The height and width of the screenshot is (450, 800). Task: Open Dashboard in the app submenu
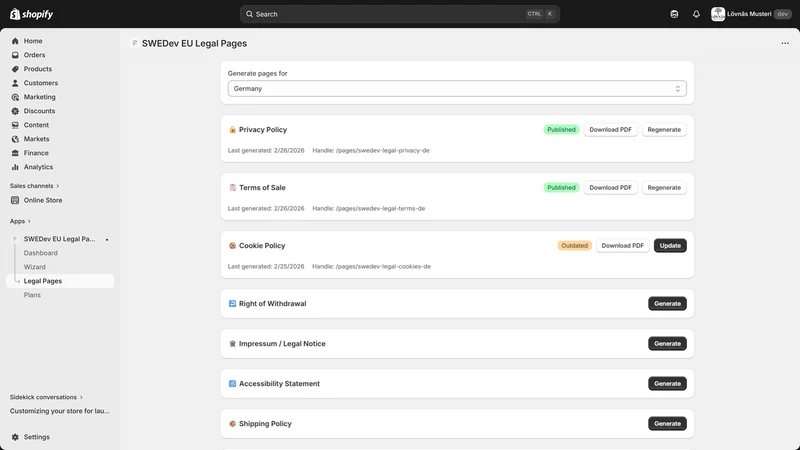[40, 253]
